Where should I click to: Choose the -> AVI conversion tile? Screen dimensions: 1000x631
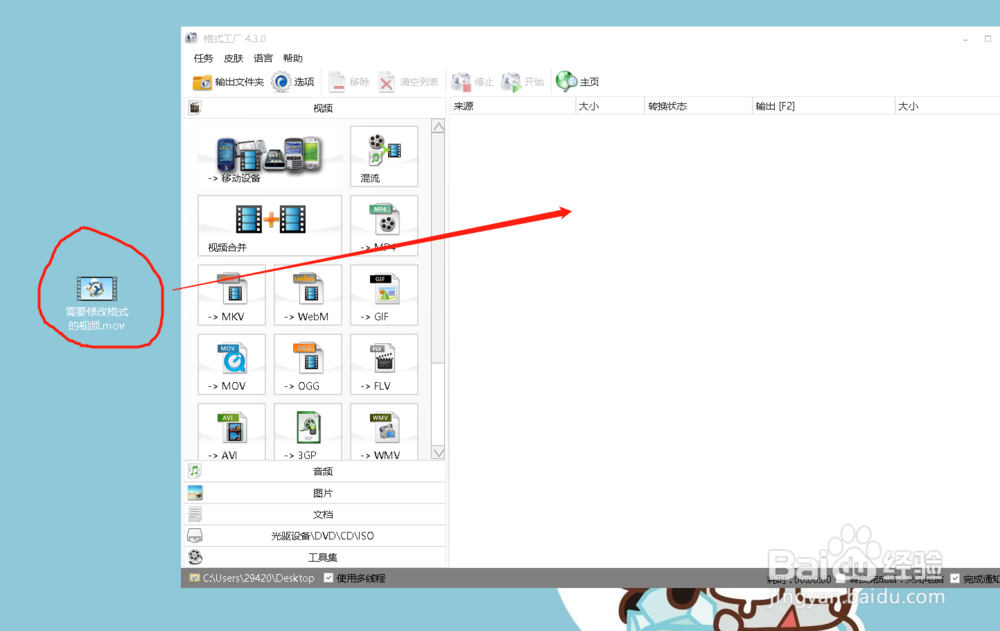[x=232, y=431]
